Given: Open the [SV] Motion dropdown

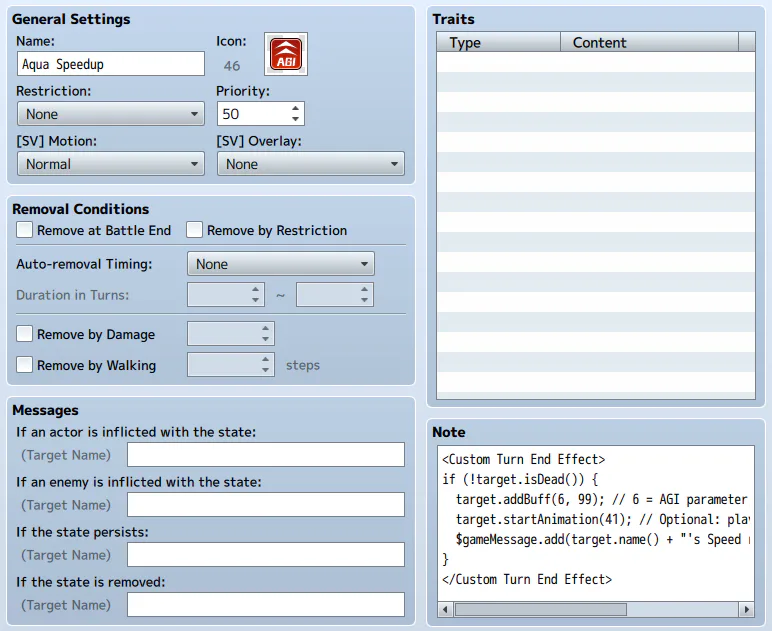Looking at the screenshot, I should [111, 164].
